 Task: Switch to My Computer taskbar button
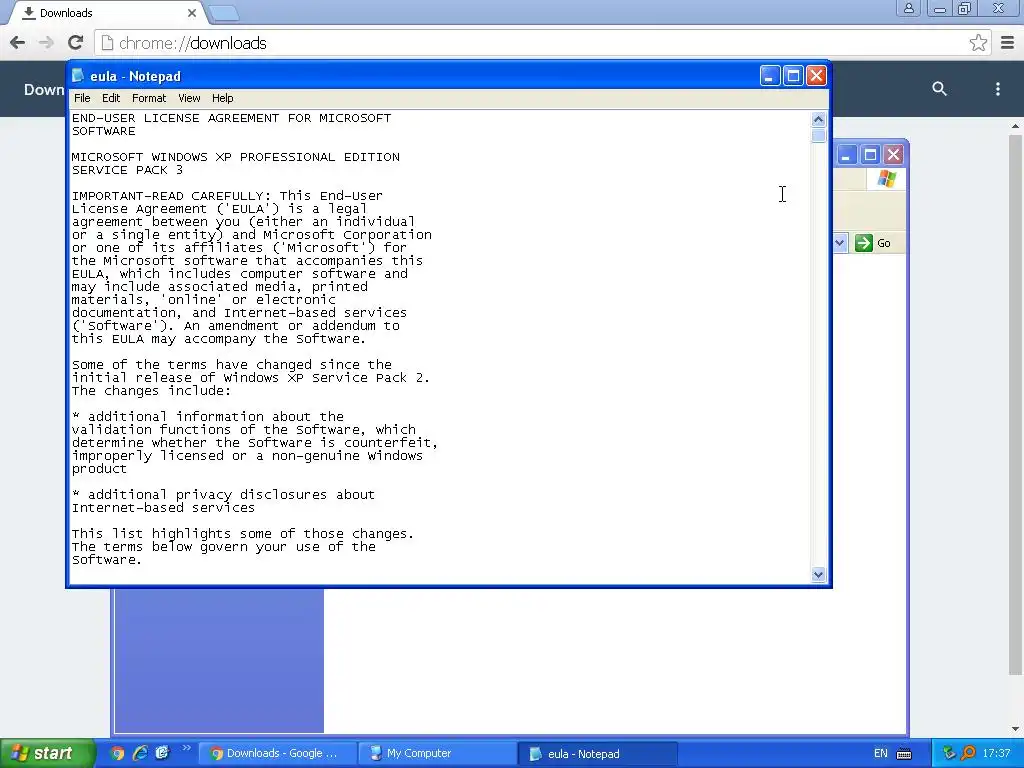point(438,753)
